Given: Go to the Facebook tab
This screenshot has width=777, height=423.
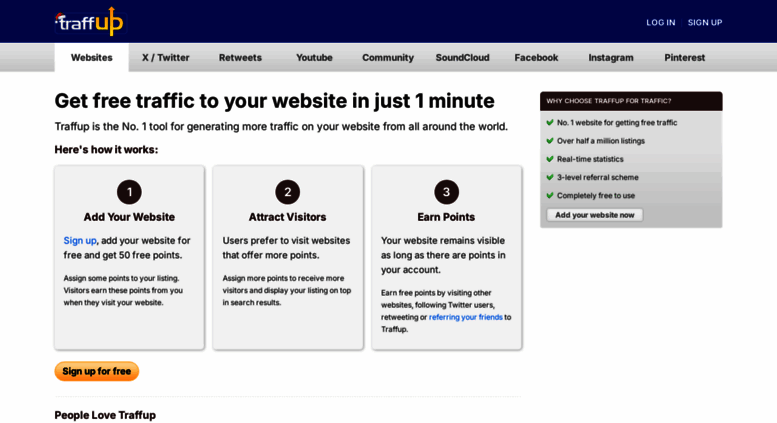Looking at the screenshot, I should (x=536, y=57).
